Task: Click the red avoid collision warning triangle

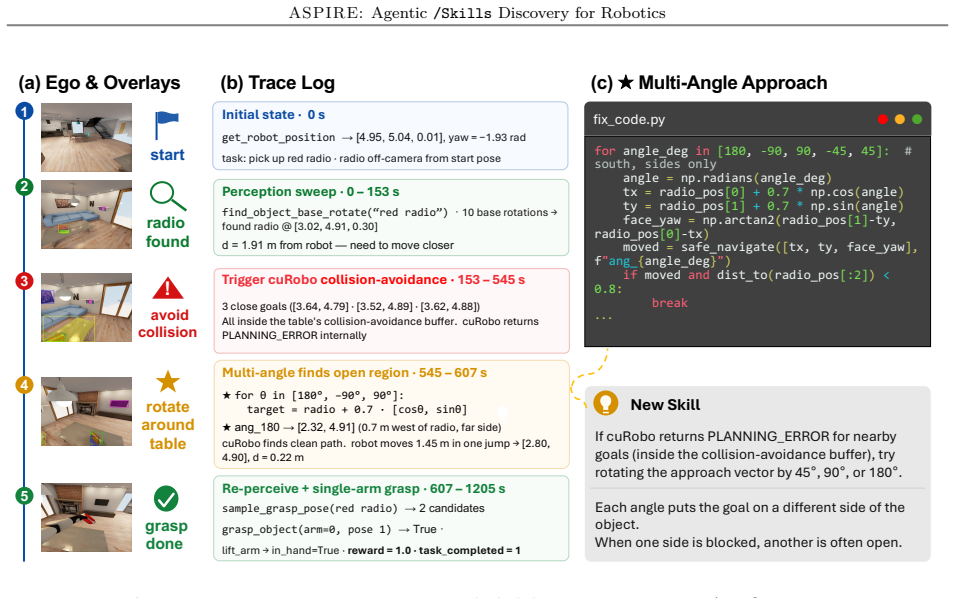Action: click(167, 289)
